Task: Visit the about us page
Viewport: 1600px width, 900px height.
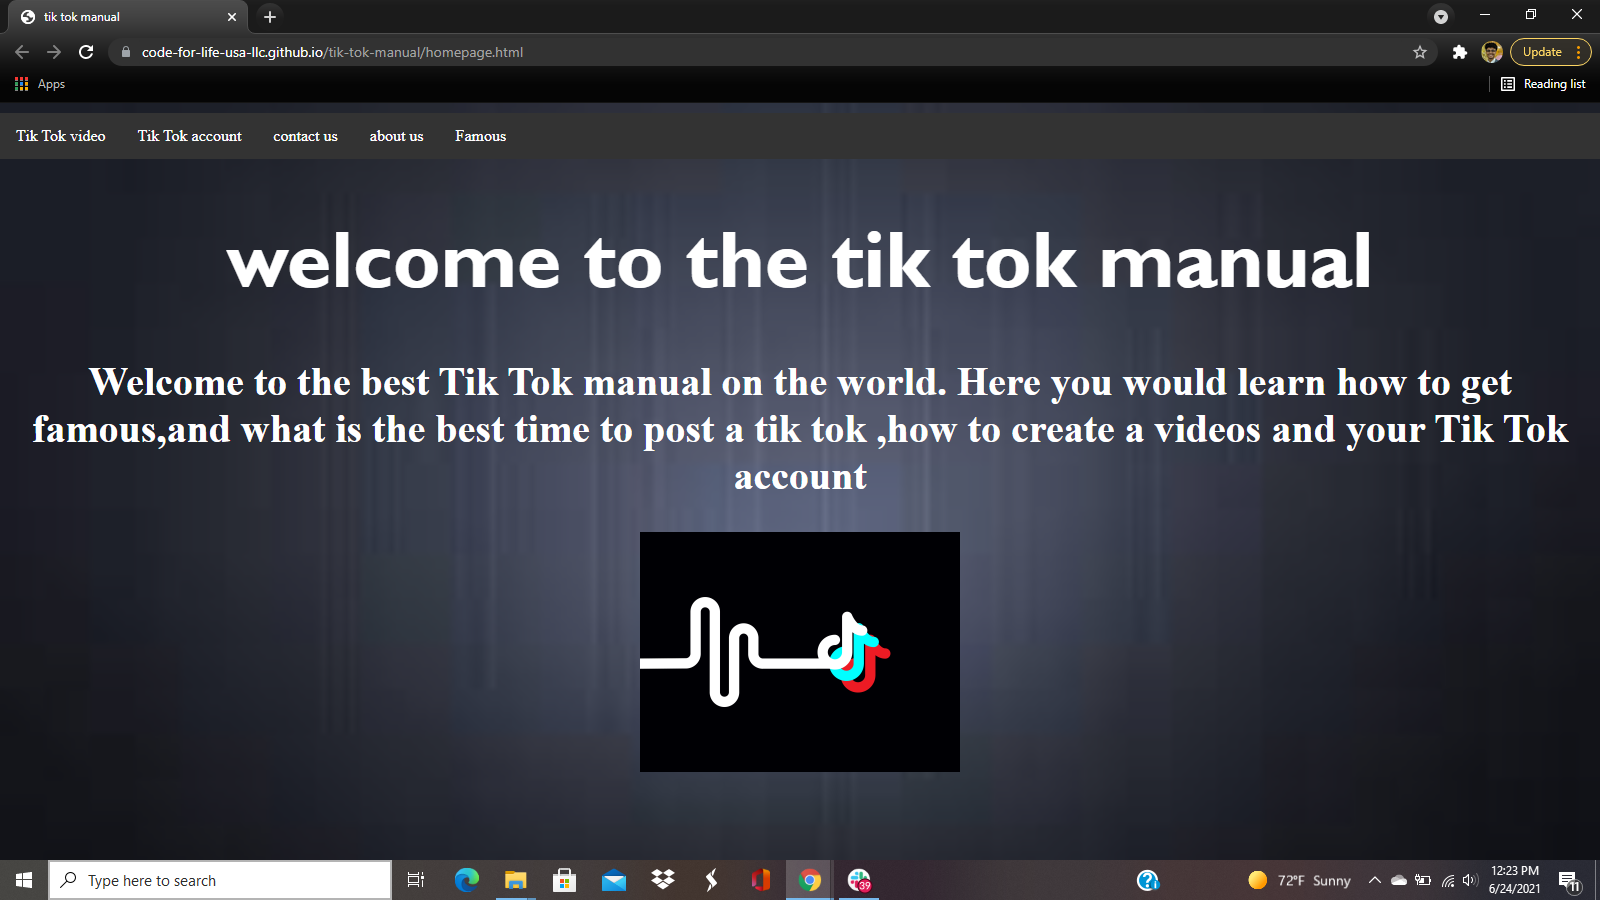Action: pyautogui.click(x=396, y=136)
